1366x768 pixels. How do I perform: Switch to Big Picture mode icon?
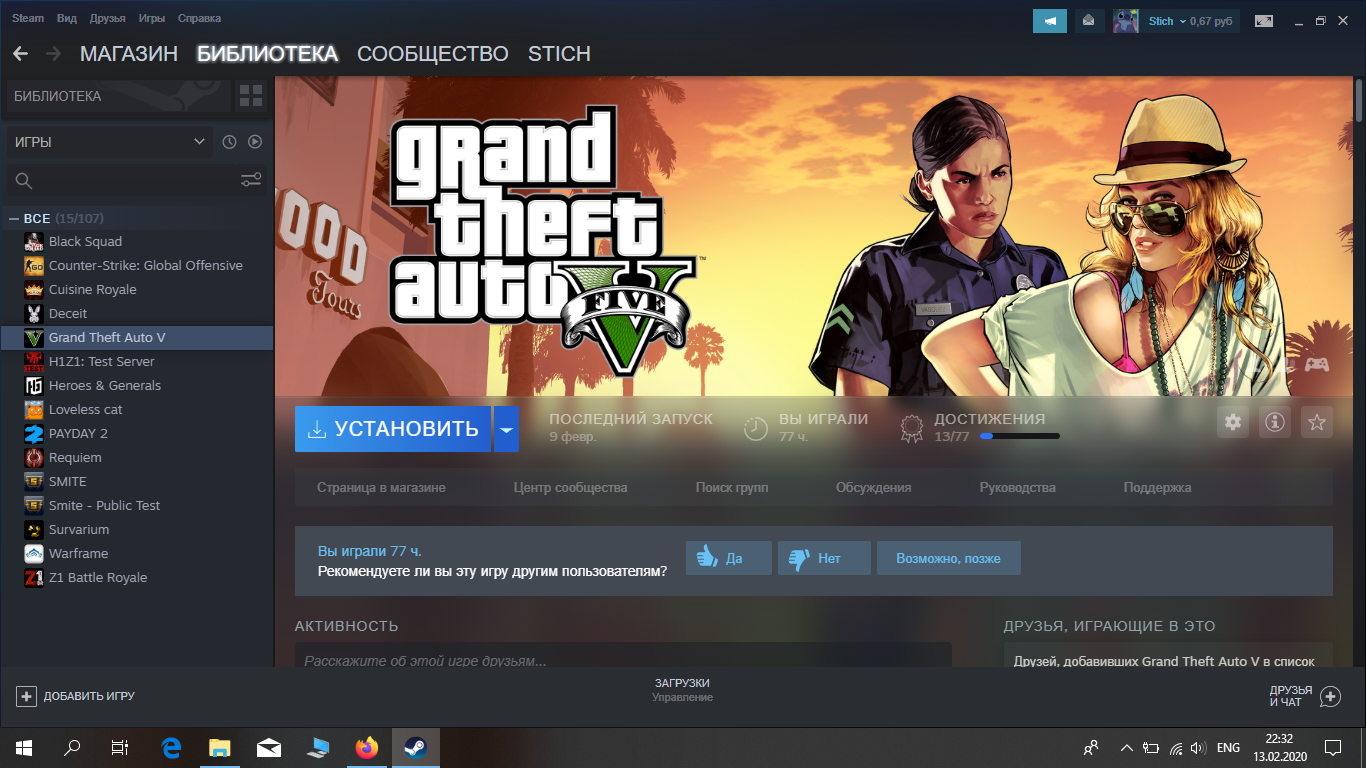(1264, 20)
